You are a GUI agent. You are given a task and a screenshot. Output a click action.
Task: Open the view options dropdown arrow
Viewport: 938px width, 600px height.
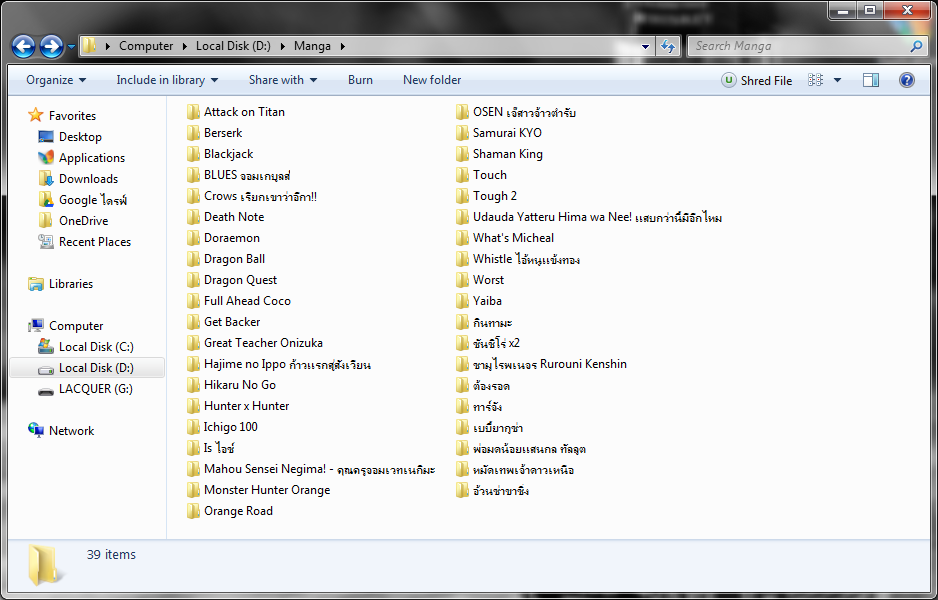pyautogui.click(x=838, y=80)
